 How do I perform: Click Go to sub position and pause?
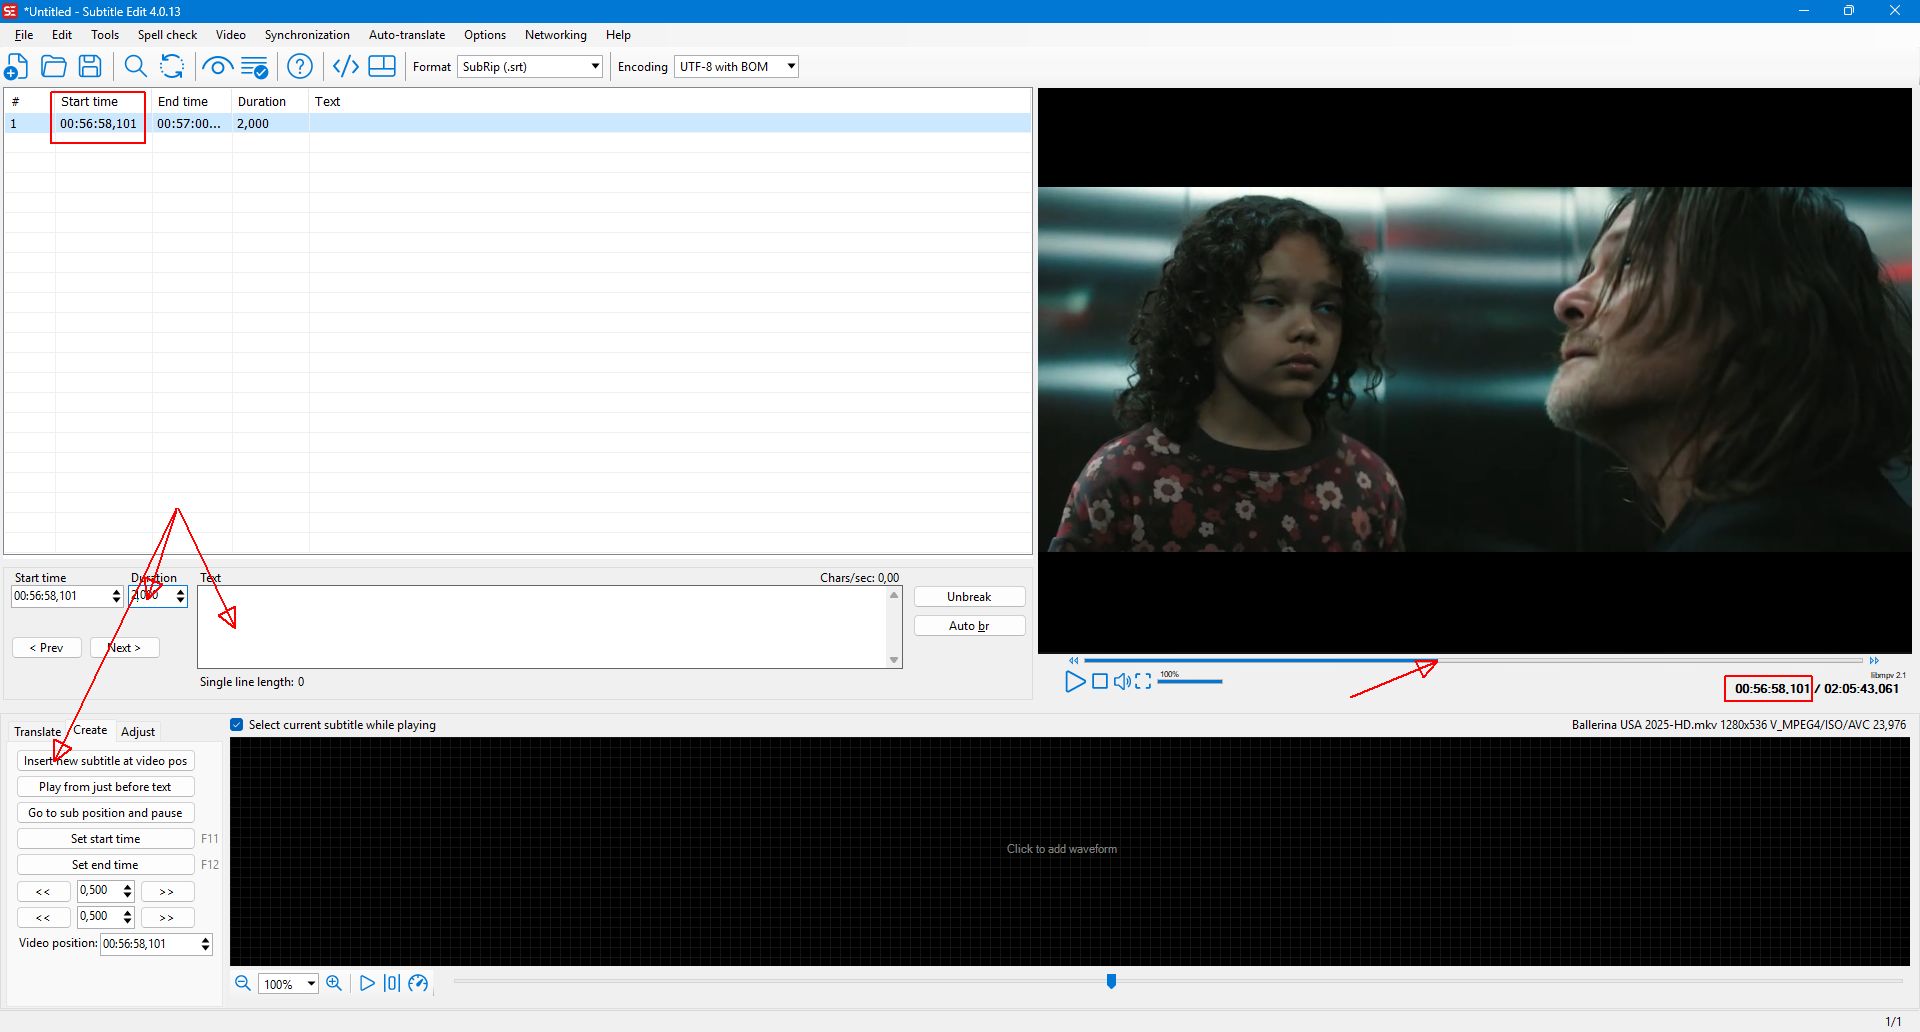click(x=106, y=813)
